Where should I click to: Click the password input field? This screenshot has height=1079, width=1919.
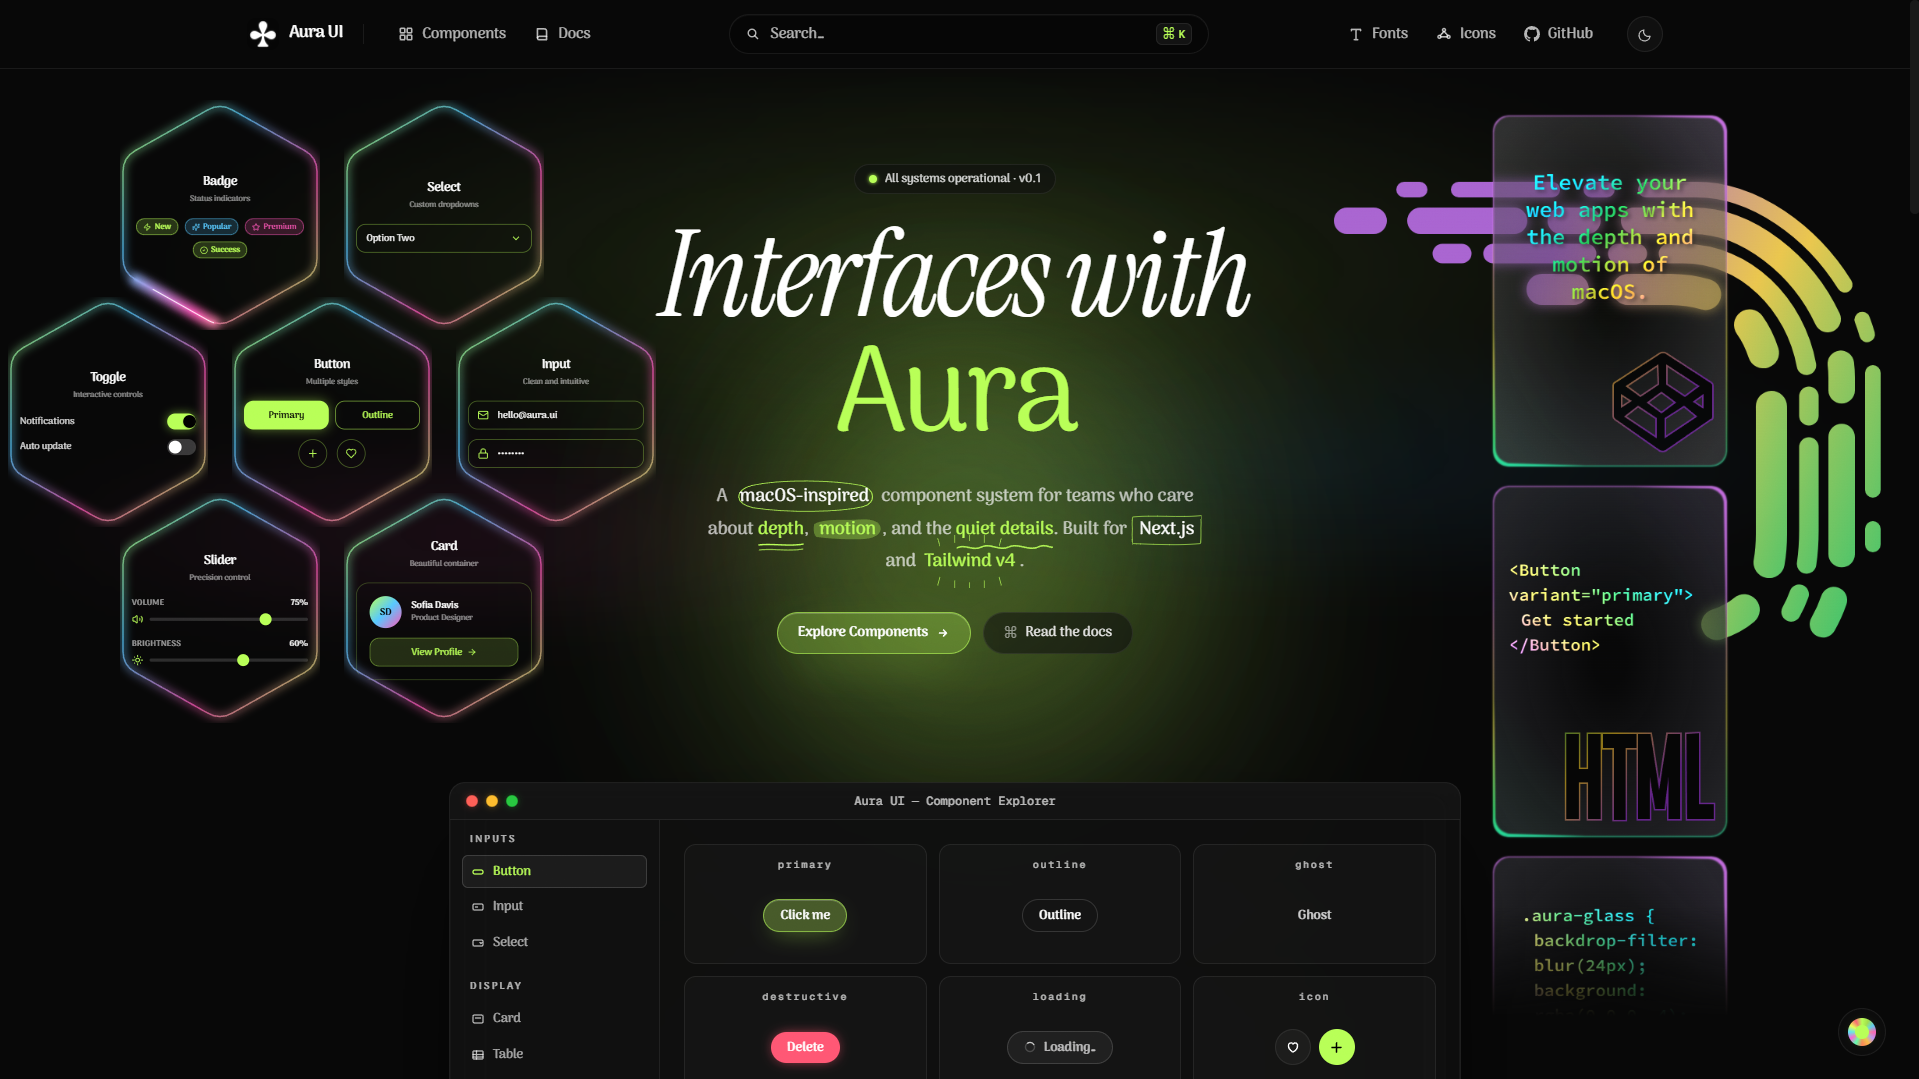(x=555, y=454)
